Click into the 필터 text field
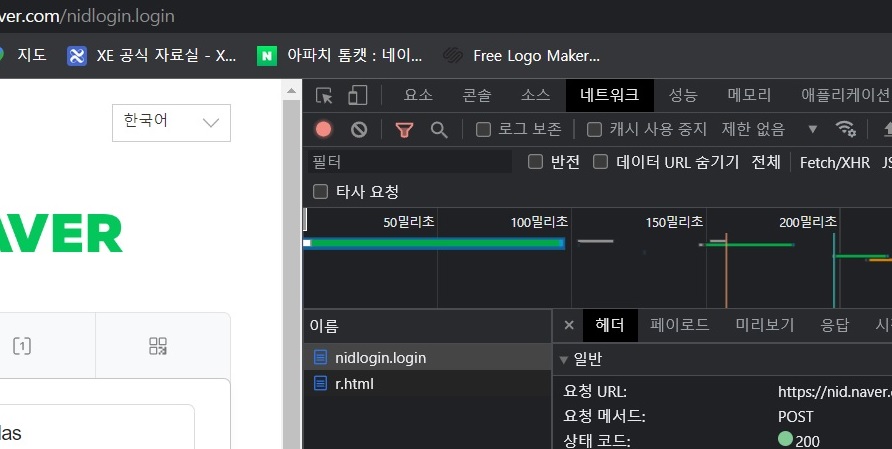892x449 pixels. pos(410,162)
